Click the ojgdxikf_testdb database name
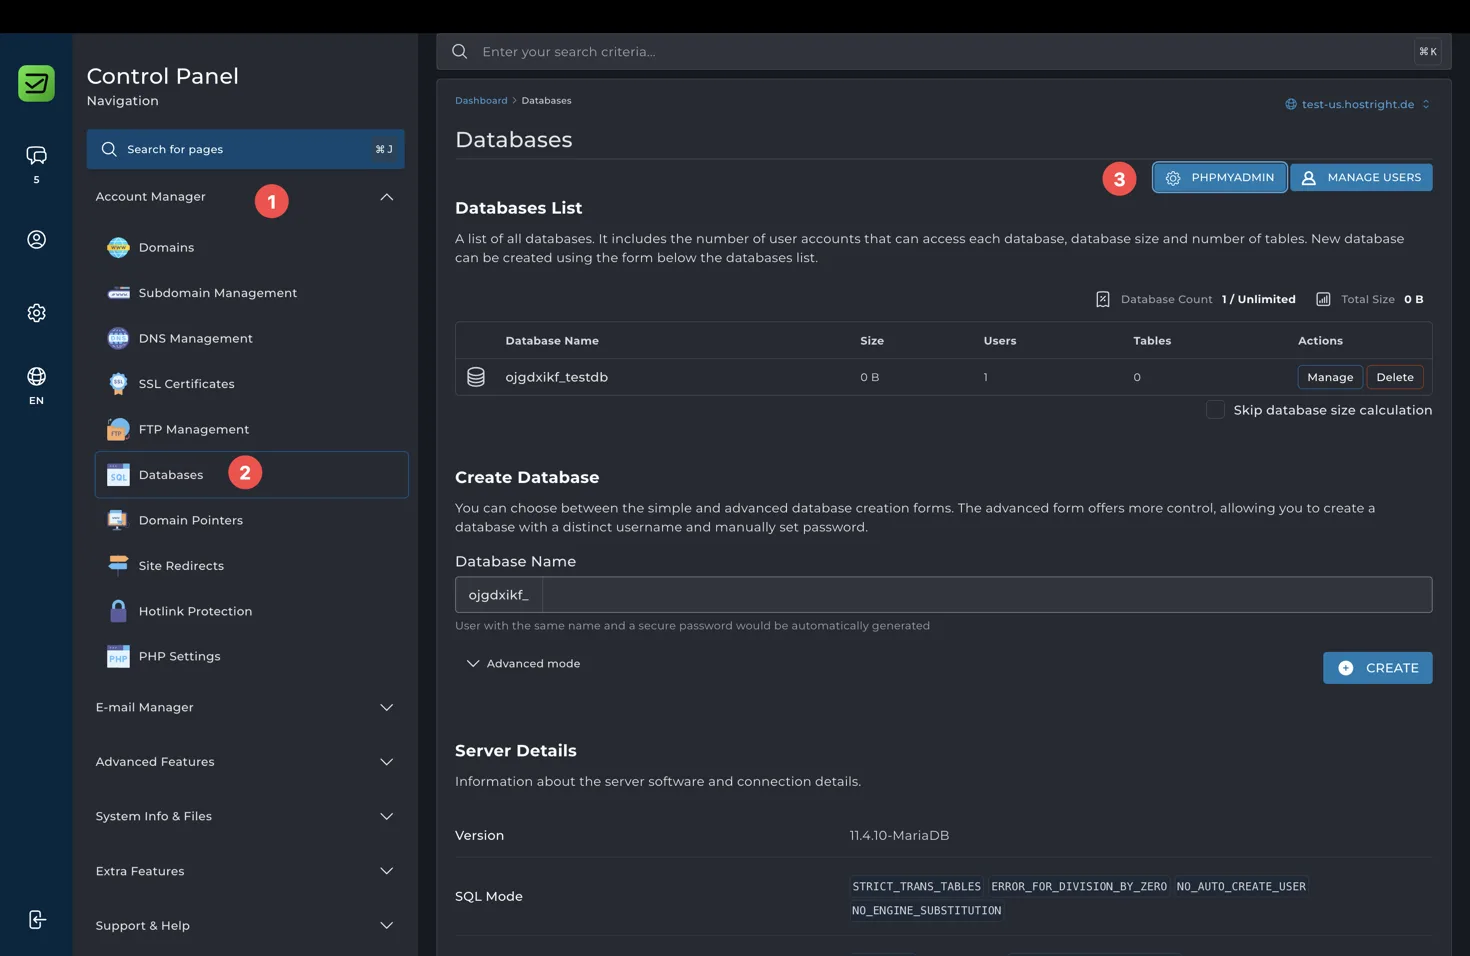The height and width of the screenshot is (956, 1470). 556,377
